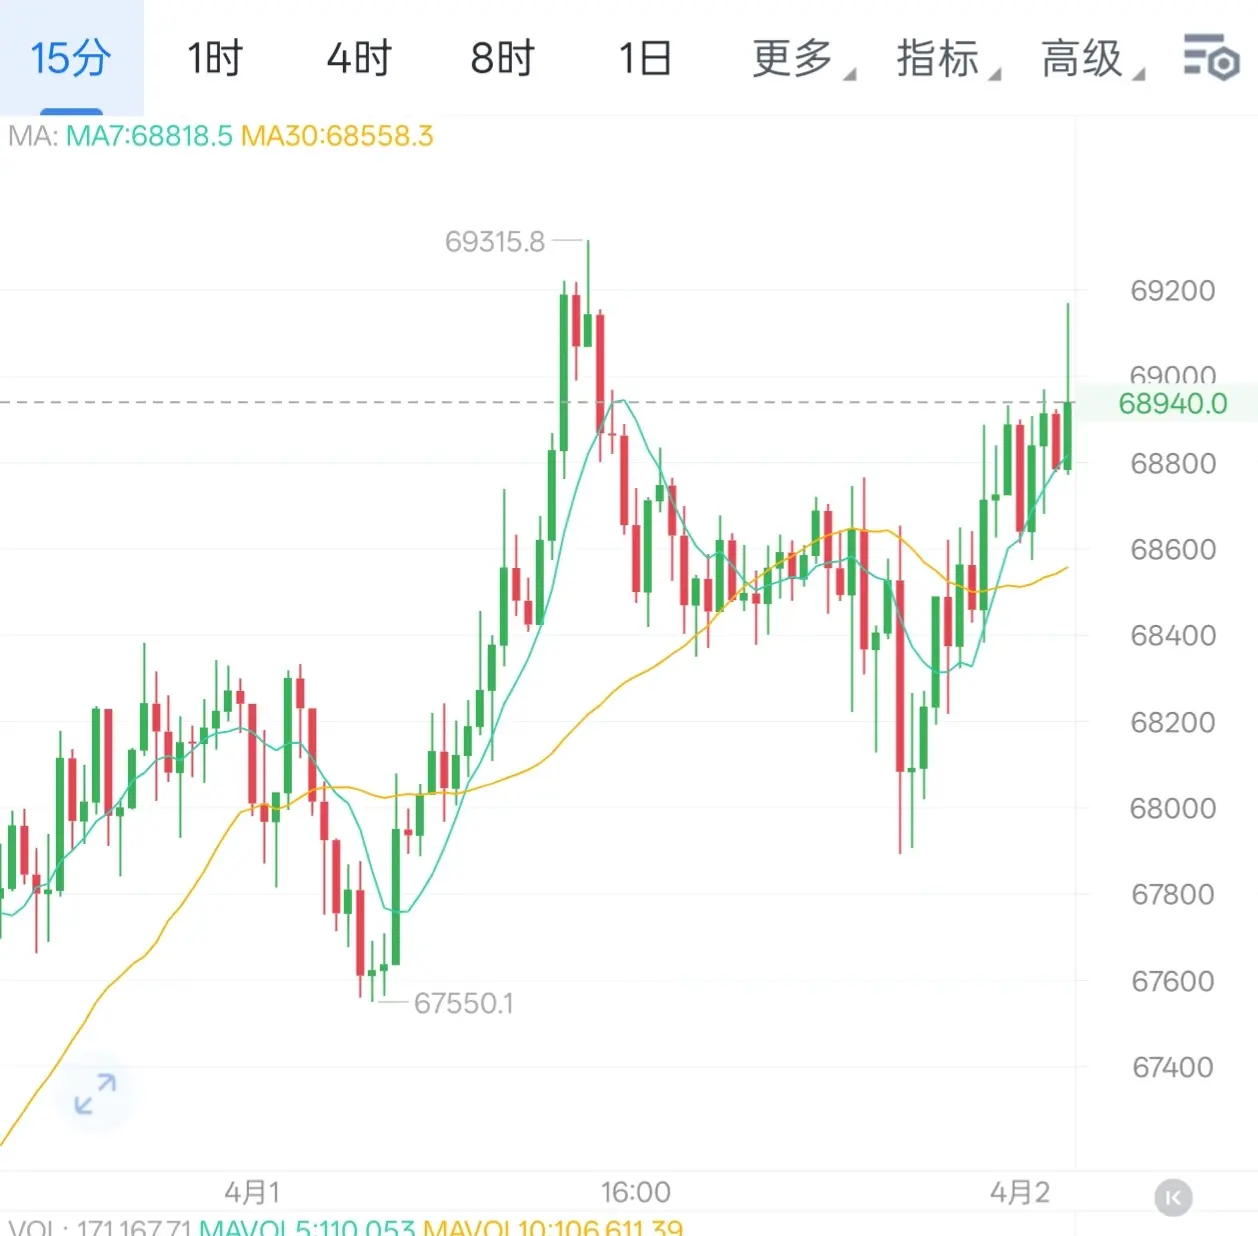Image resolution: width=1258 pixels, height=1236 pixels.
Task: Expand the 更多 timeframe dropdown
Action: pyautogui.click(x=802, y=58)
